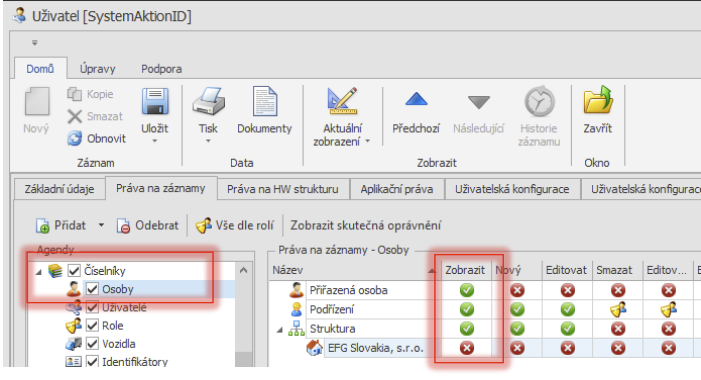Viewport: 701px width, 380px height.
Task: Refresh record with Obnovit
Action: pyautogui.click(x=96, y=139)
